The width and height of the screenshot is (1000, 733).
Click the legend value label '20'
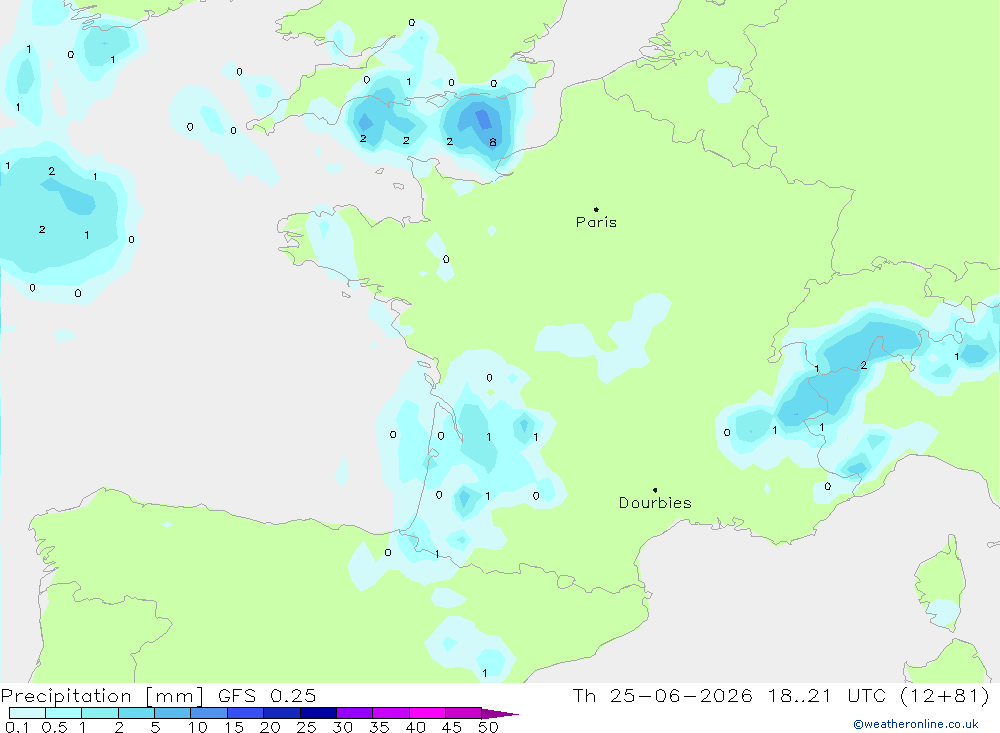point(270,727)
